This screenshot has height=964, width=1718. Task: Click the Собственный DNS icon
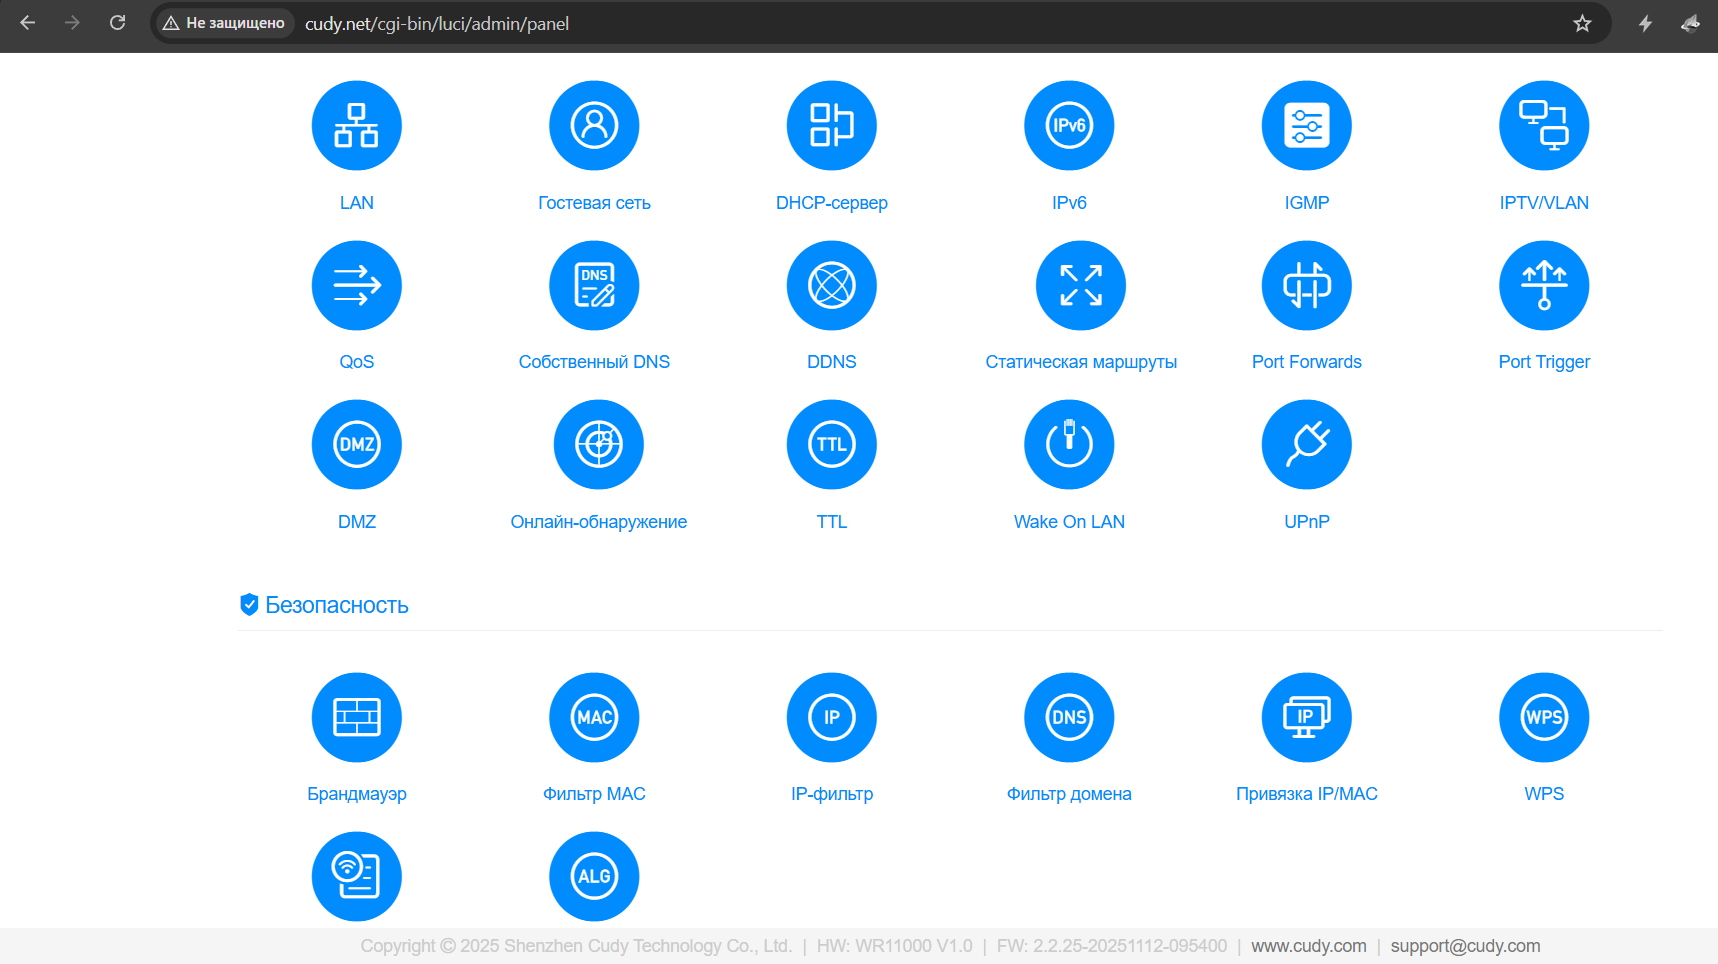tap(594, 286)
